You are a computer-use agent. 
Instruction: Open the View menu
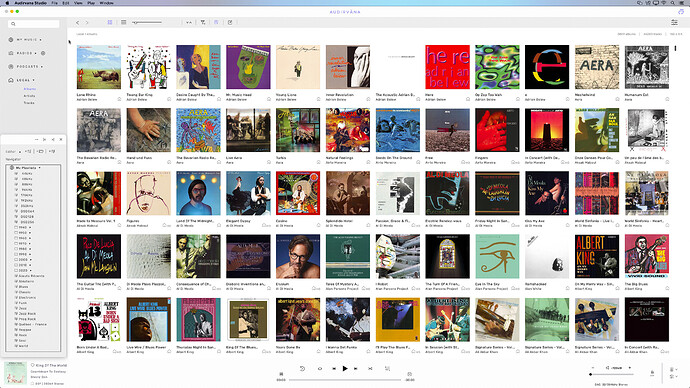point(78,3)
